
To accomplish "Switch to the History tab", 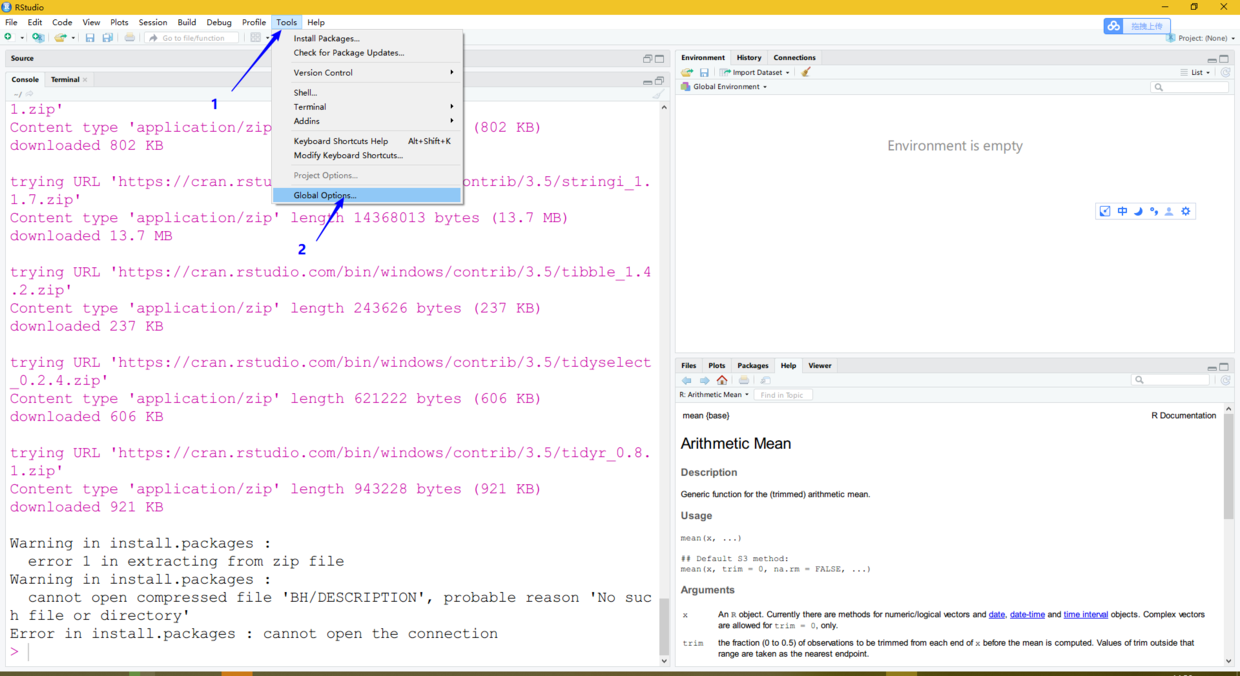I will (749, 58).
